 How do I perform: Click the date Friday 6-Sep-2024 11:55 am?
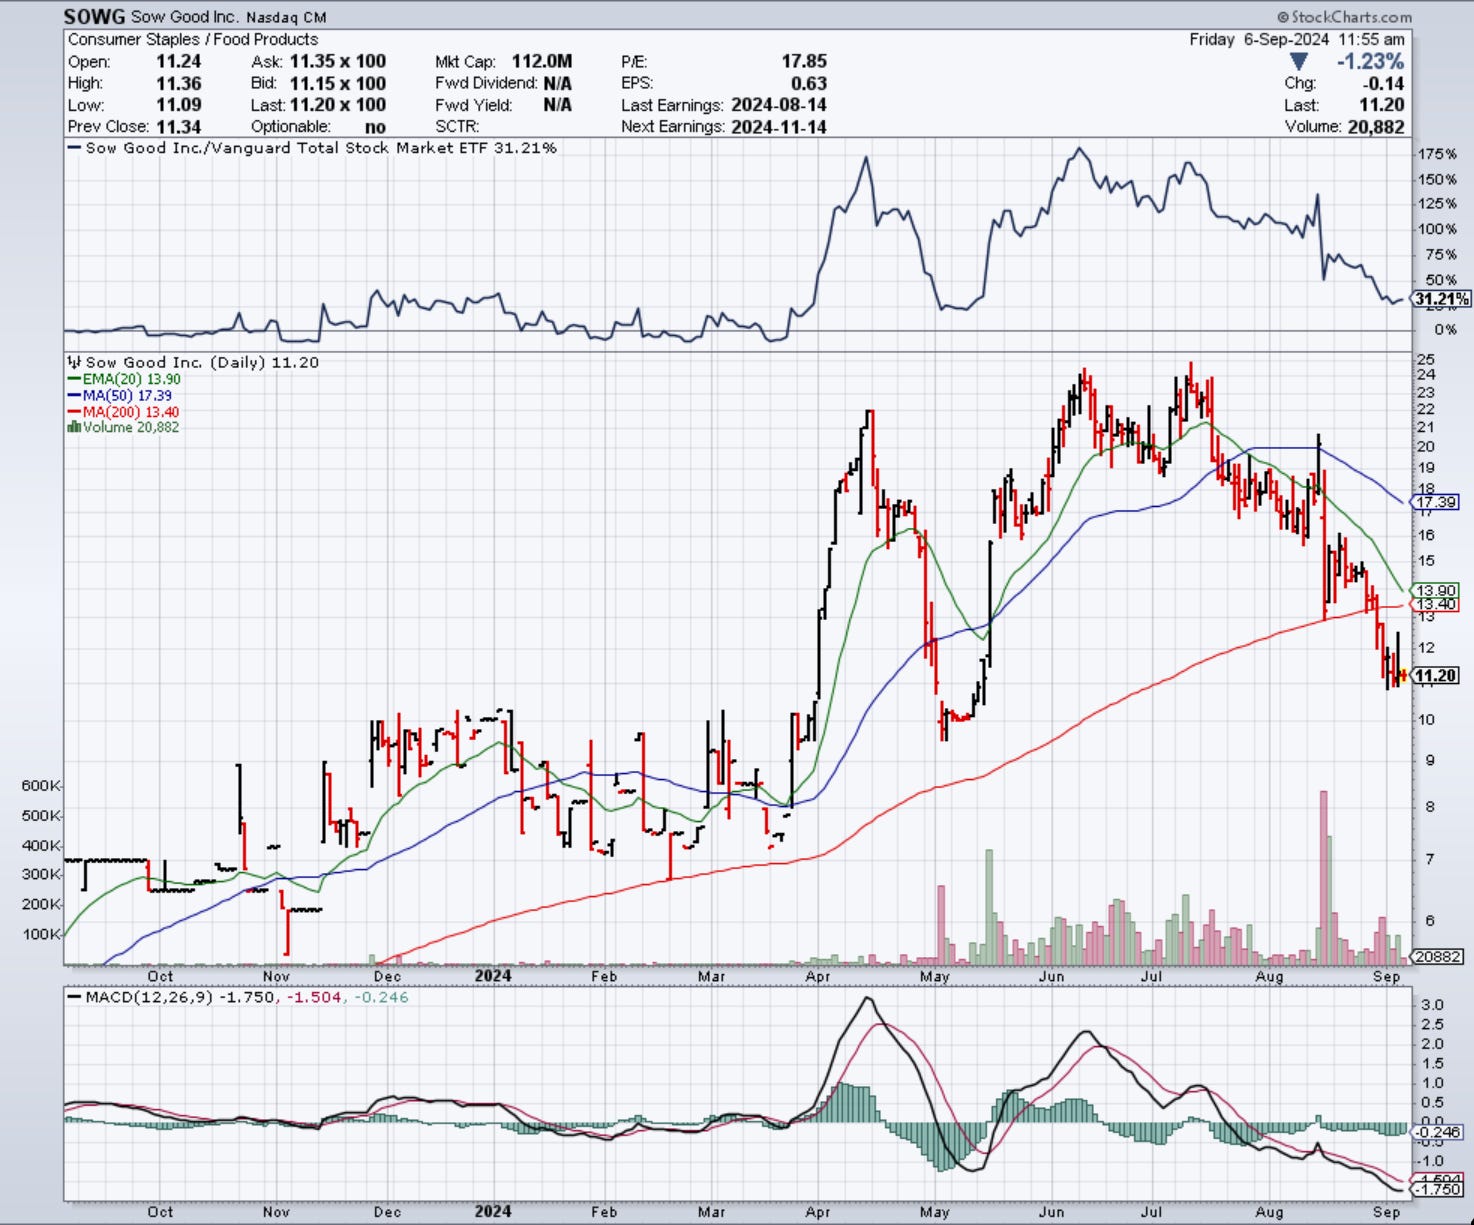1297,39
